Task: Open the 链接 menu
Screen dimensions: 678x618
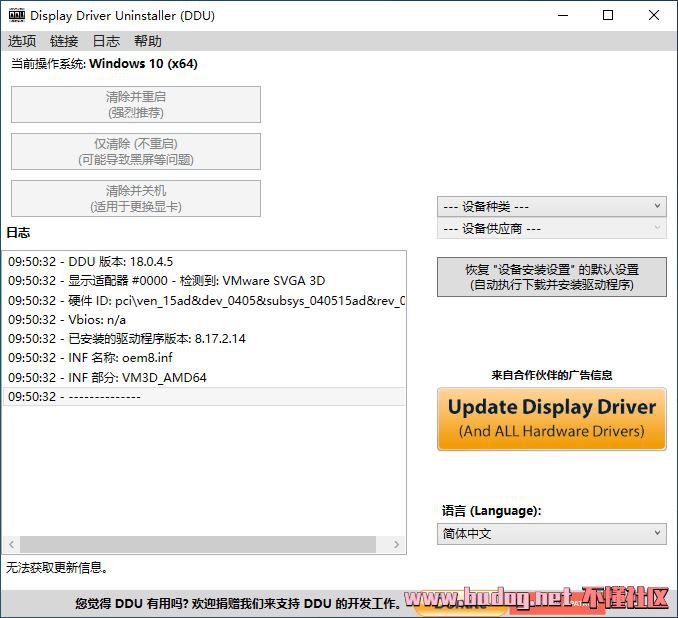Action: tap(64, 42)
